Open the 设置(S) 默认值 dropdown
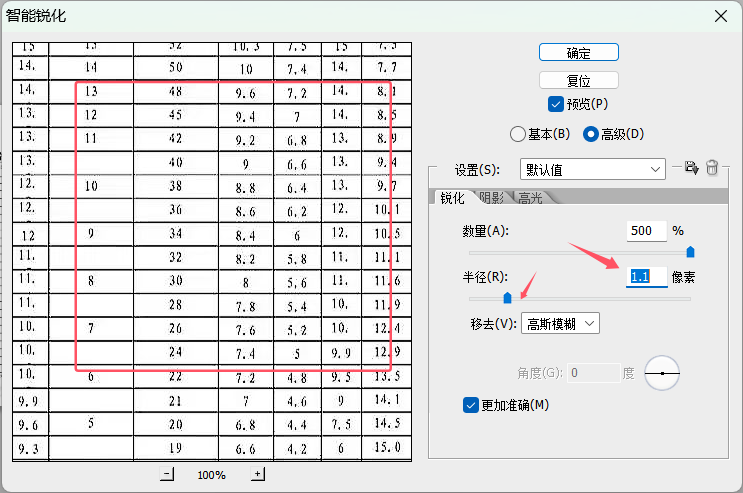The image size is (743, 493). click(592, 169)
